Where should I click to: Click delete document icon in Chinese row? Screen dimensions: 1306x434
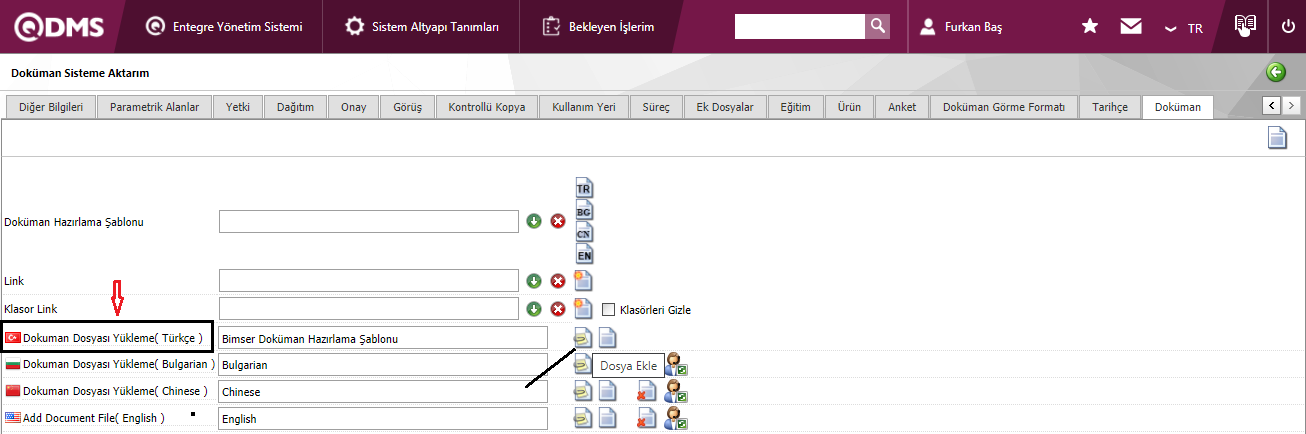647,391
